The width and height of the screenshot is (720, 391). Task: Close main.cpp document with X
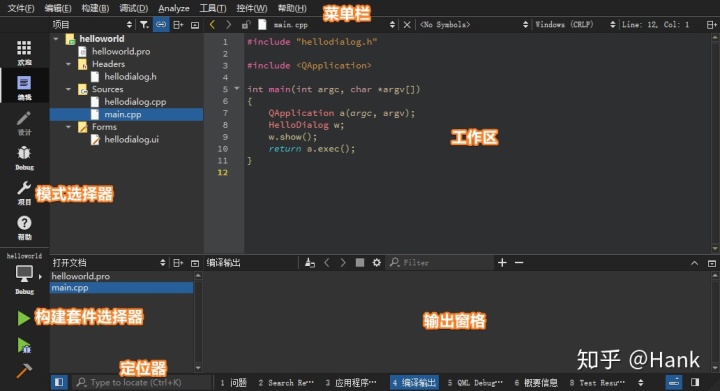(407, 25)
